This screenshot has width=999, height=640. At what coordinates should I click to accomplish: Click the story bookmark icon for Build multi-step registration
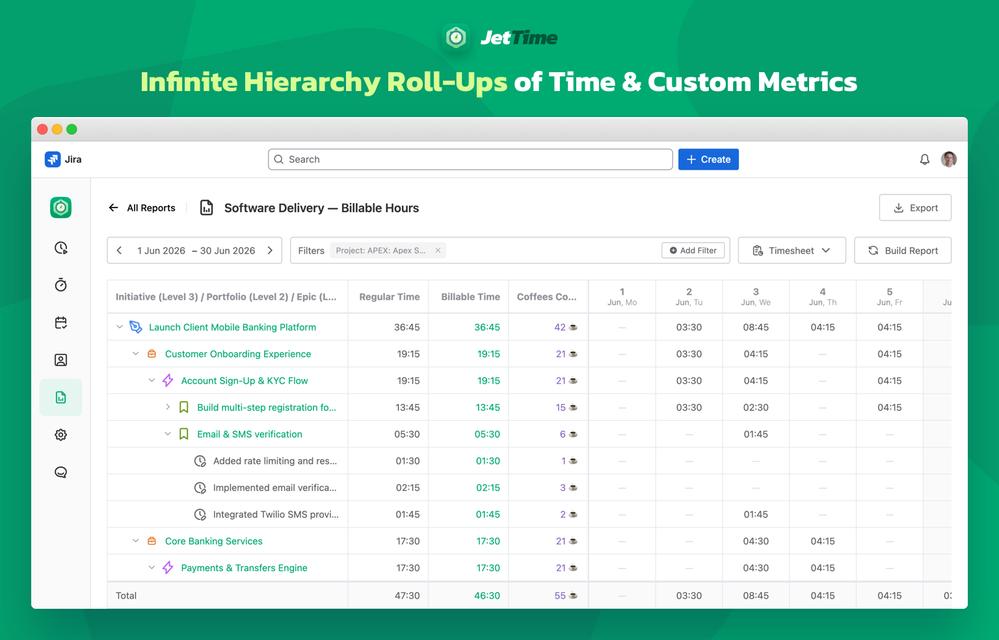183,407
